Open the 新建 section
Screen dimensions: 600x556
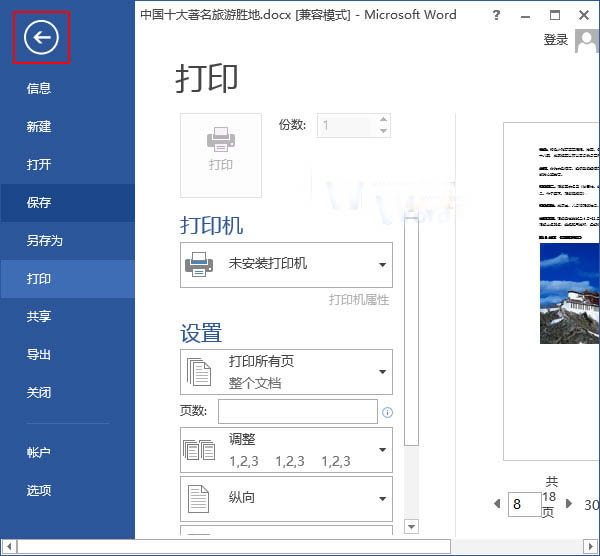(x=39, y=127)
